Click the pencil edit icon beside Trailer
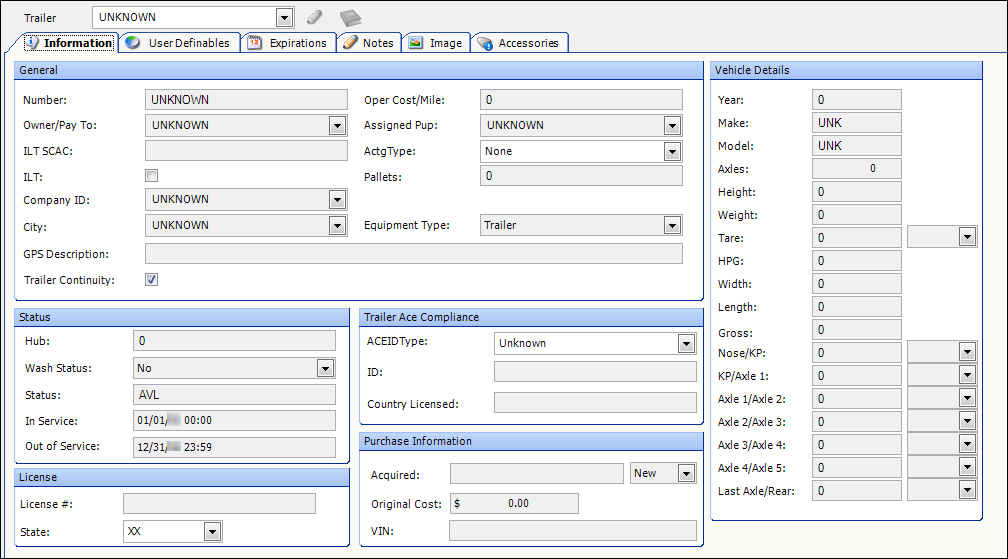 [x=314, y=17]
